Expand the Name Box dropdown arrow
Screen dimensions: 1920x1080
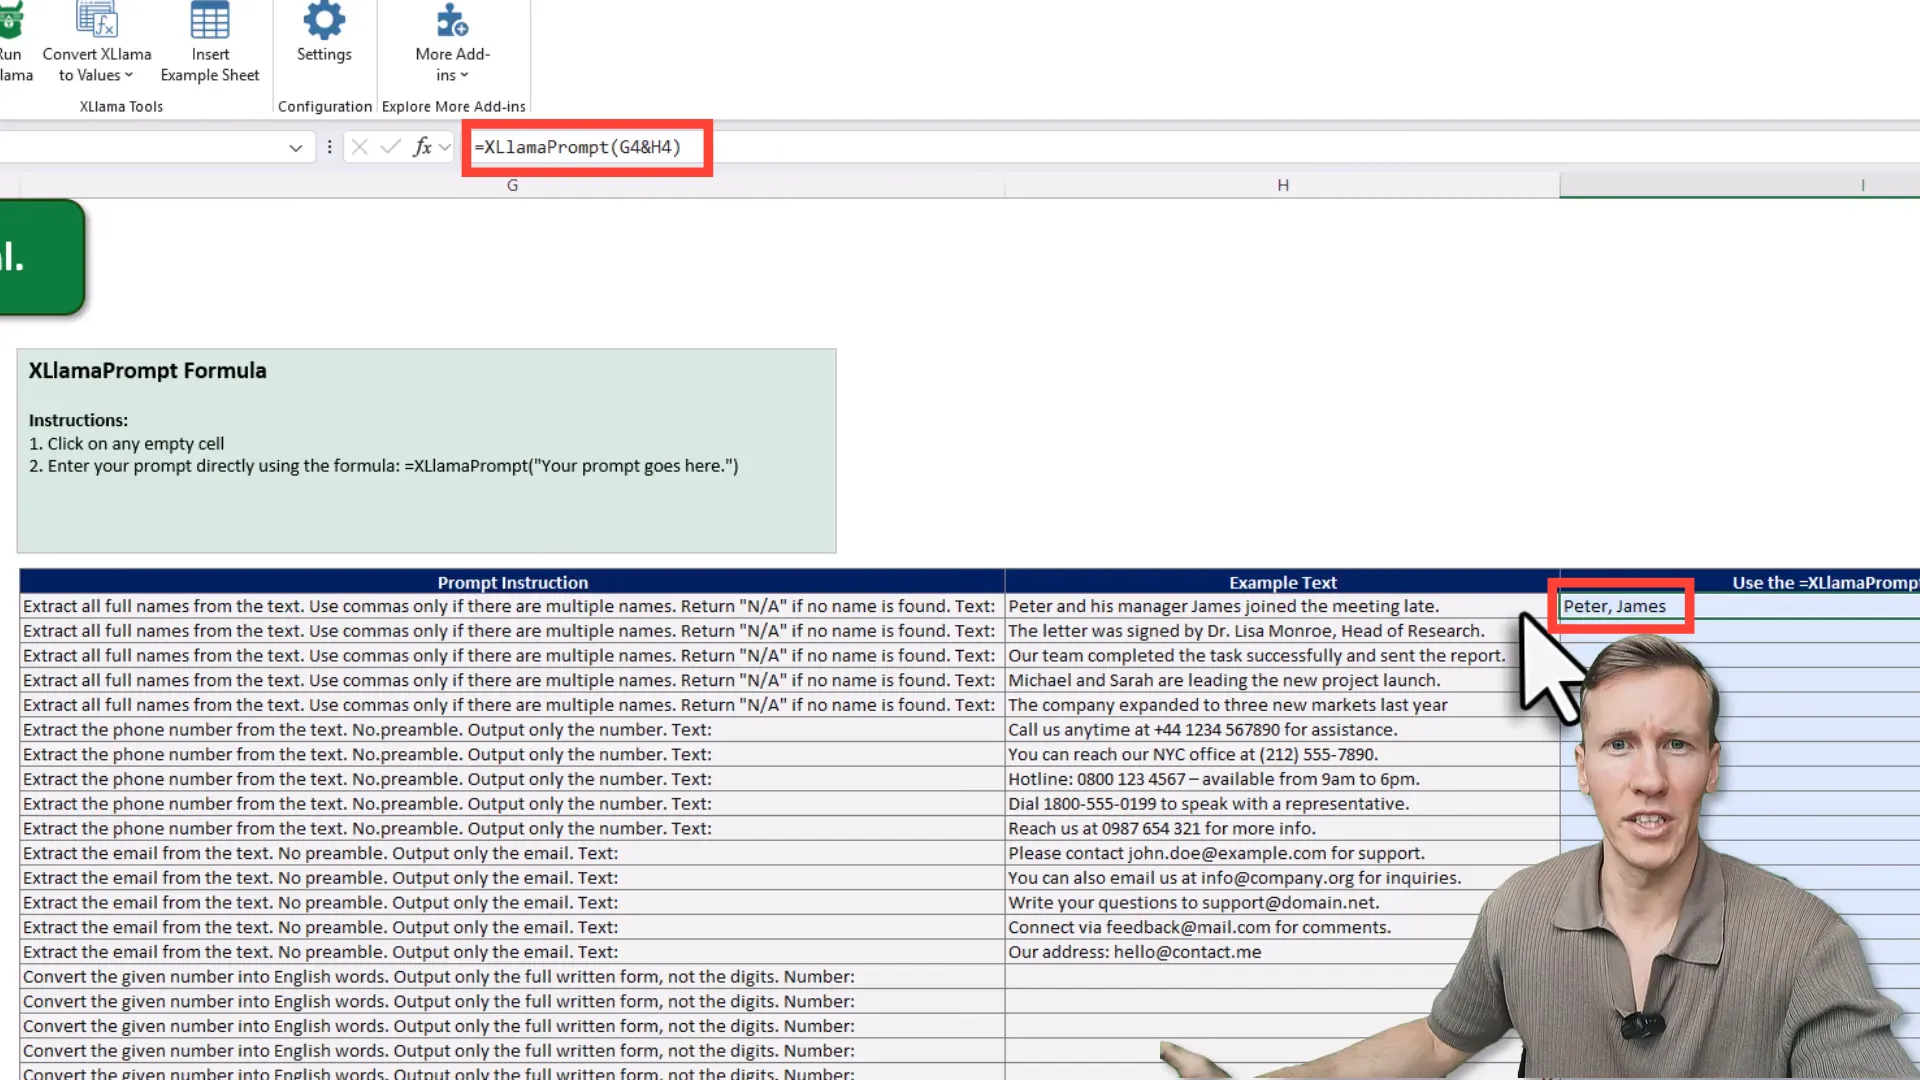click(295, 148)
